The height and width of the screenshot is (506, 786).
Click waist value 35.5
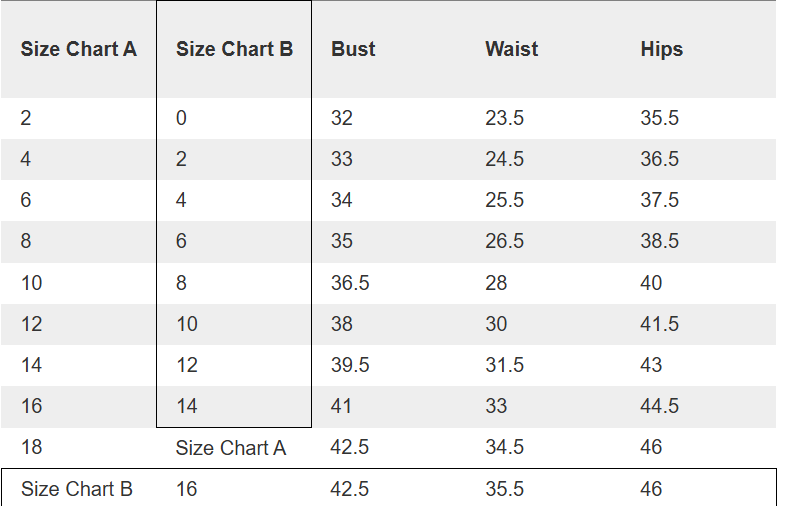[x=504, y=489]
